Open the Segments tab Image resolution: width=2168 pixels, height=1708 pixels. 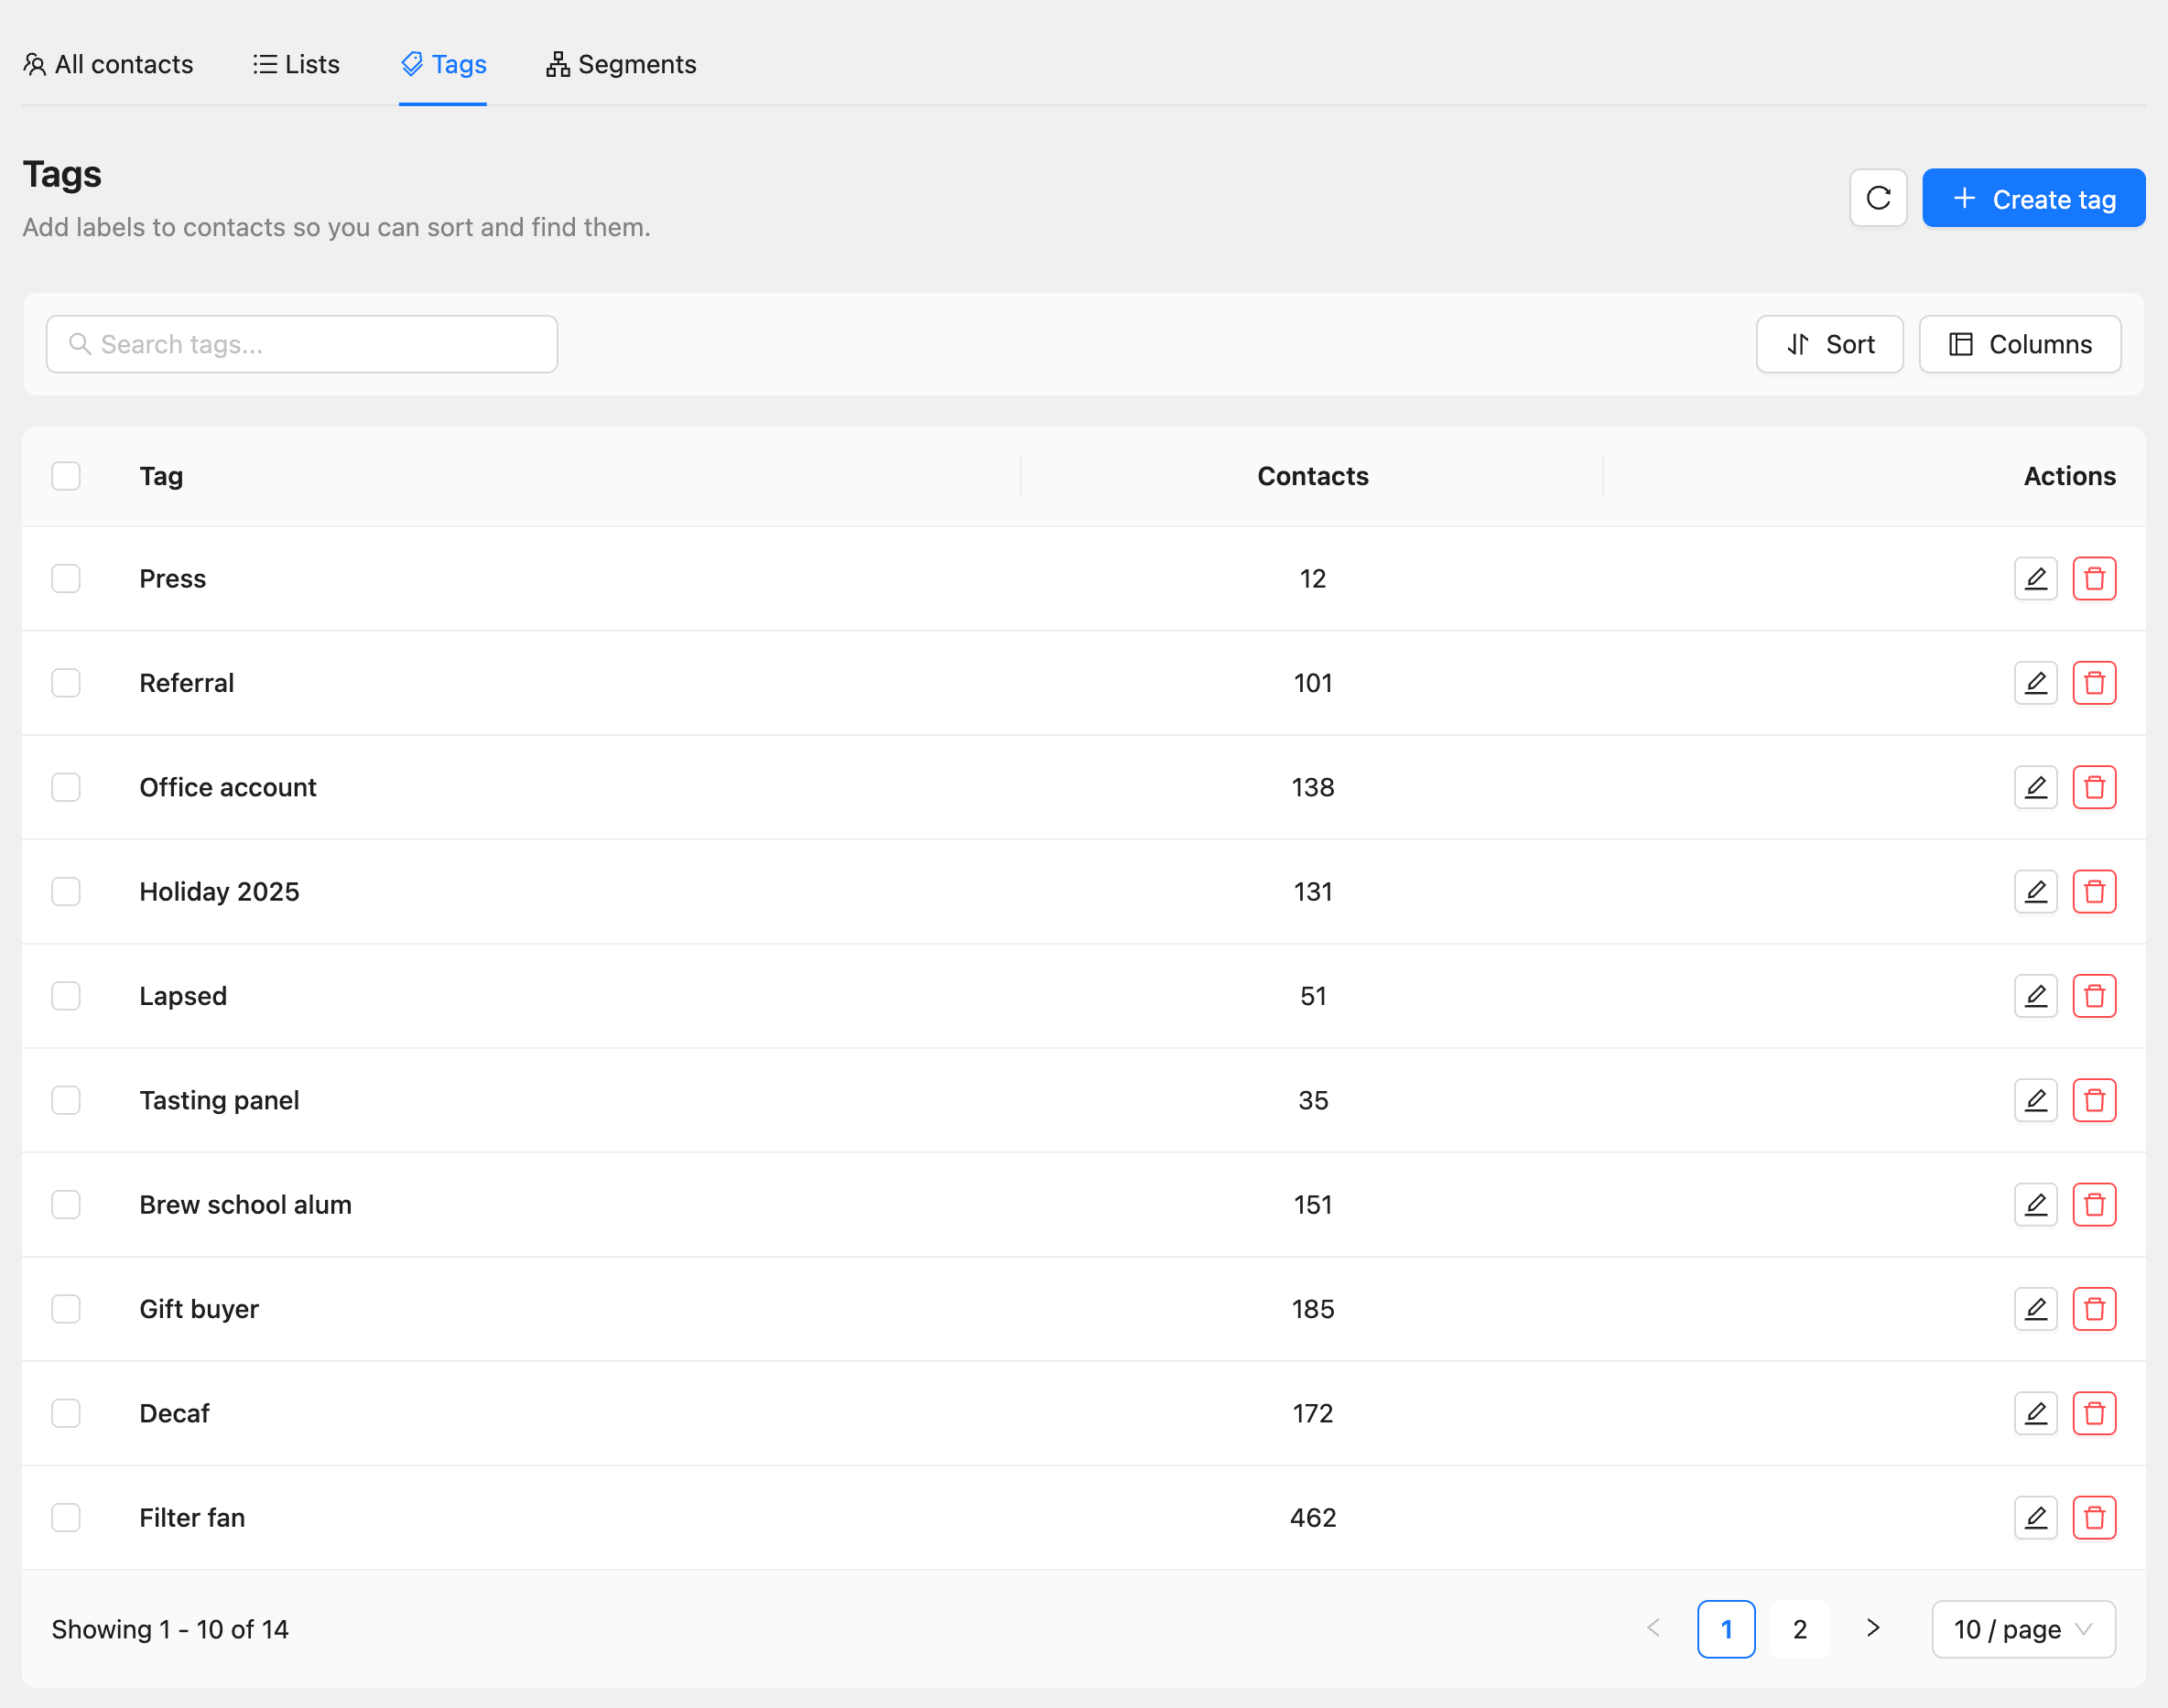pyautogui.click(x=621, y=65)
